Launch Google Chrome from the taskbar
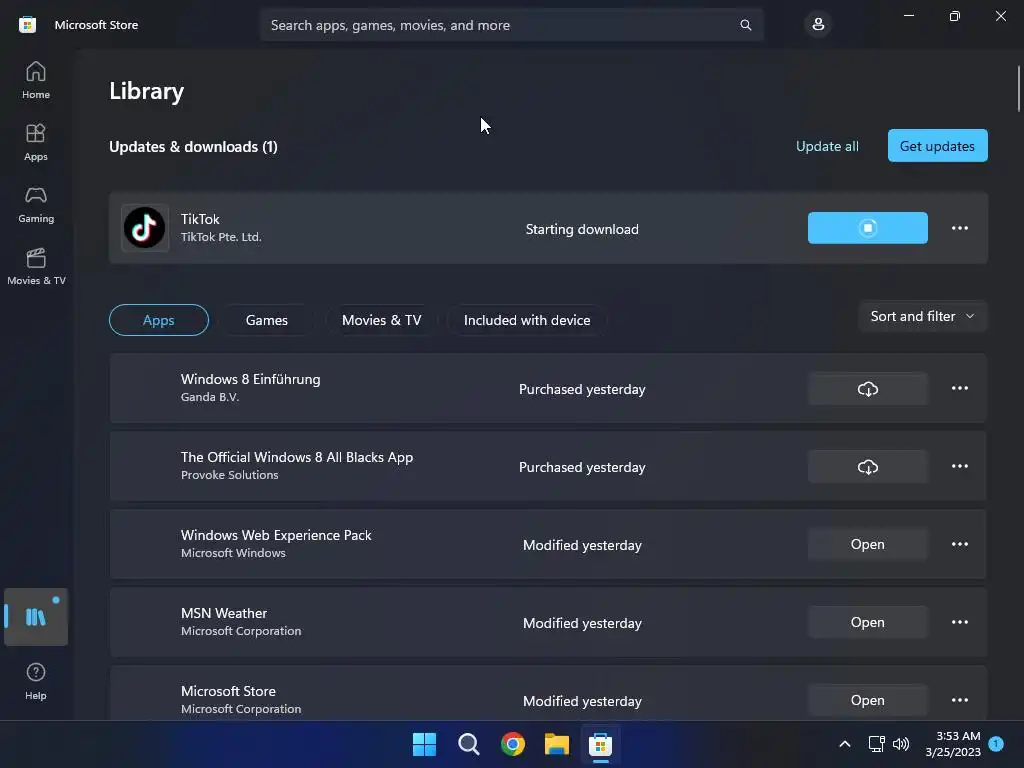Viewport: 1024px width, 768px height. coord(513,744)
